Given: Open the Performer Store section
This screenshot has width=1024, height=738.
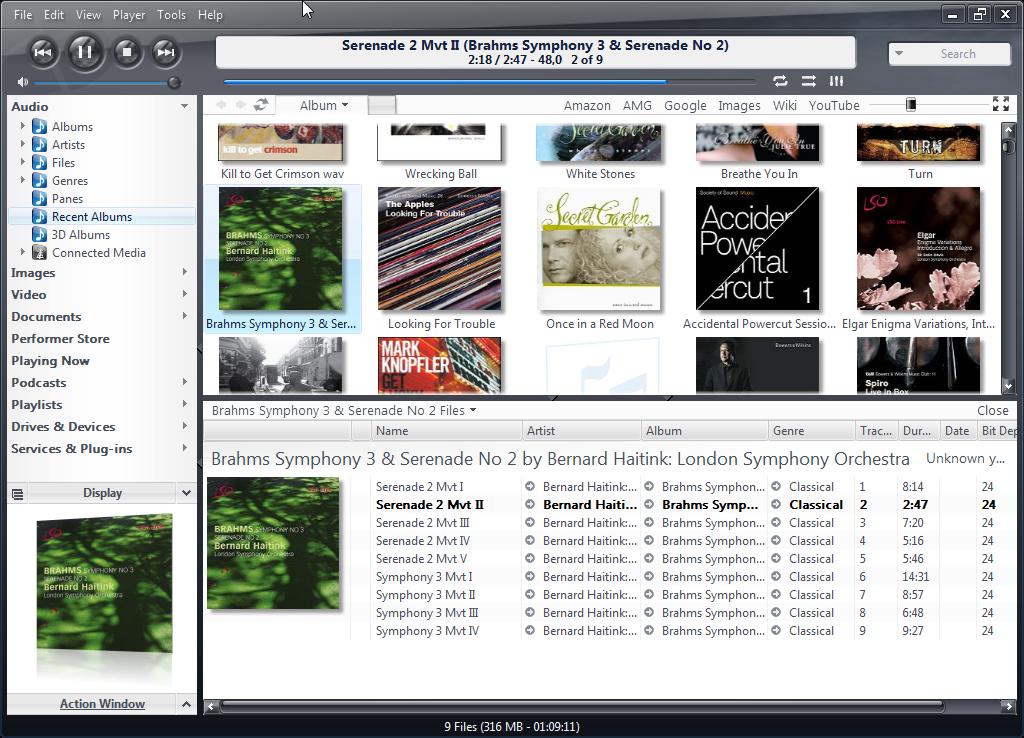Looking at the screenshot, I should 60,338.
